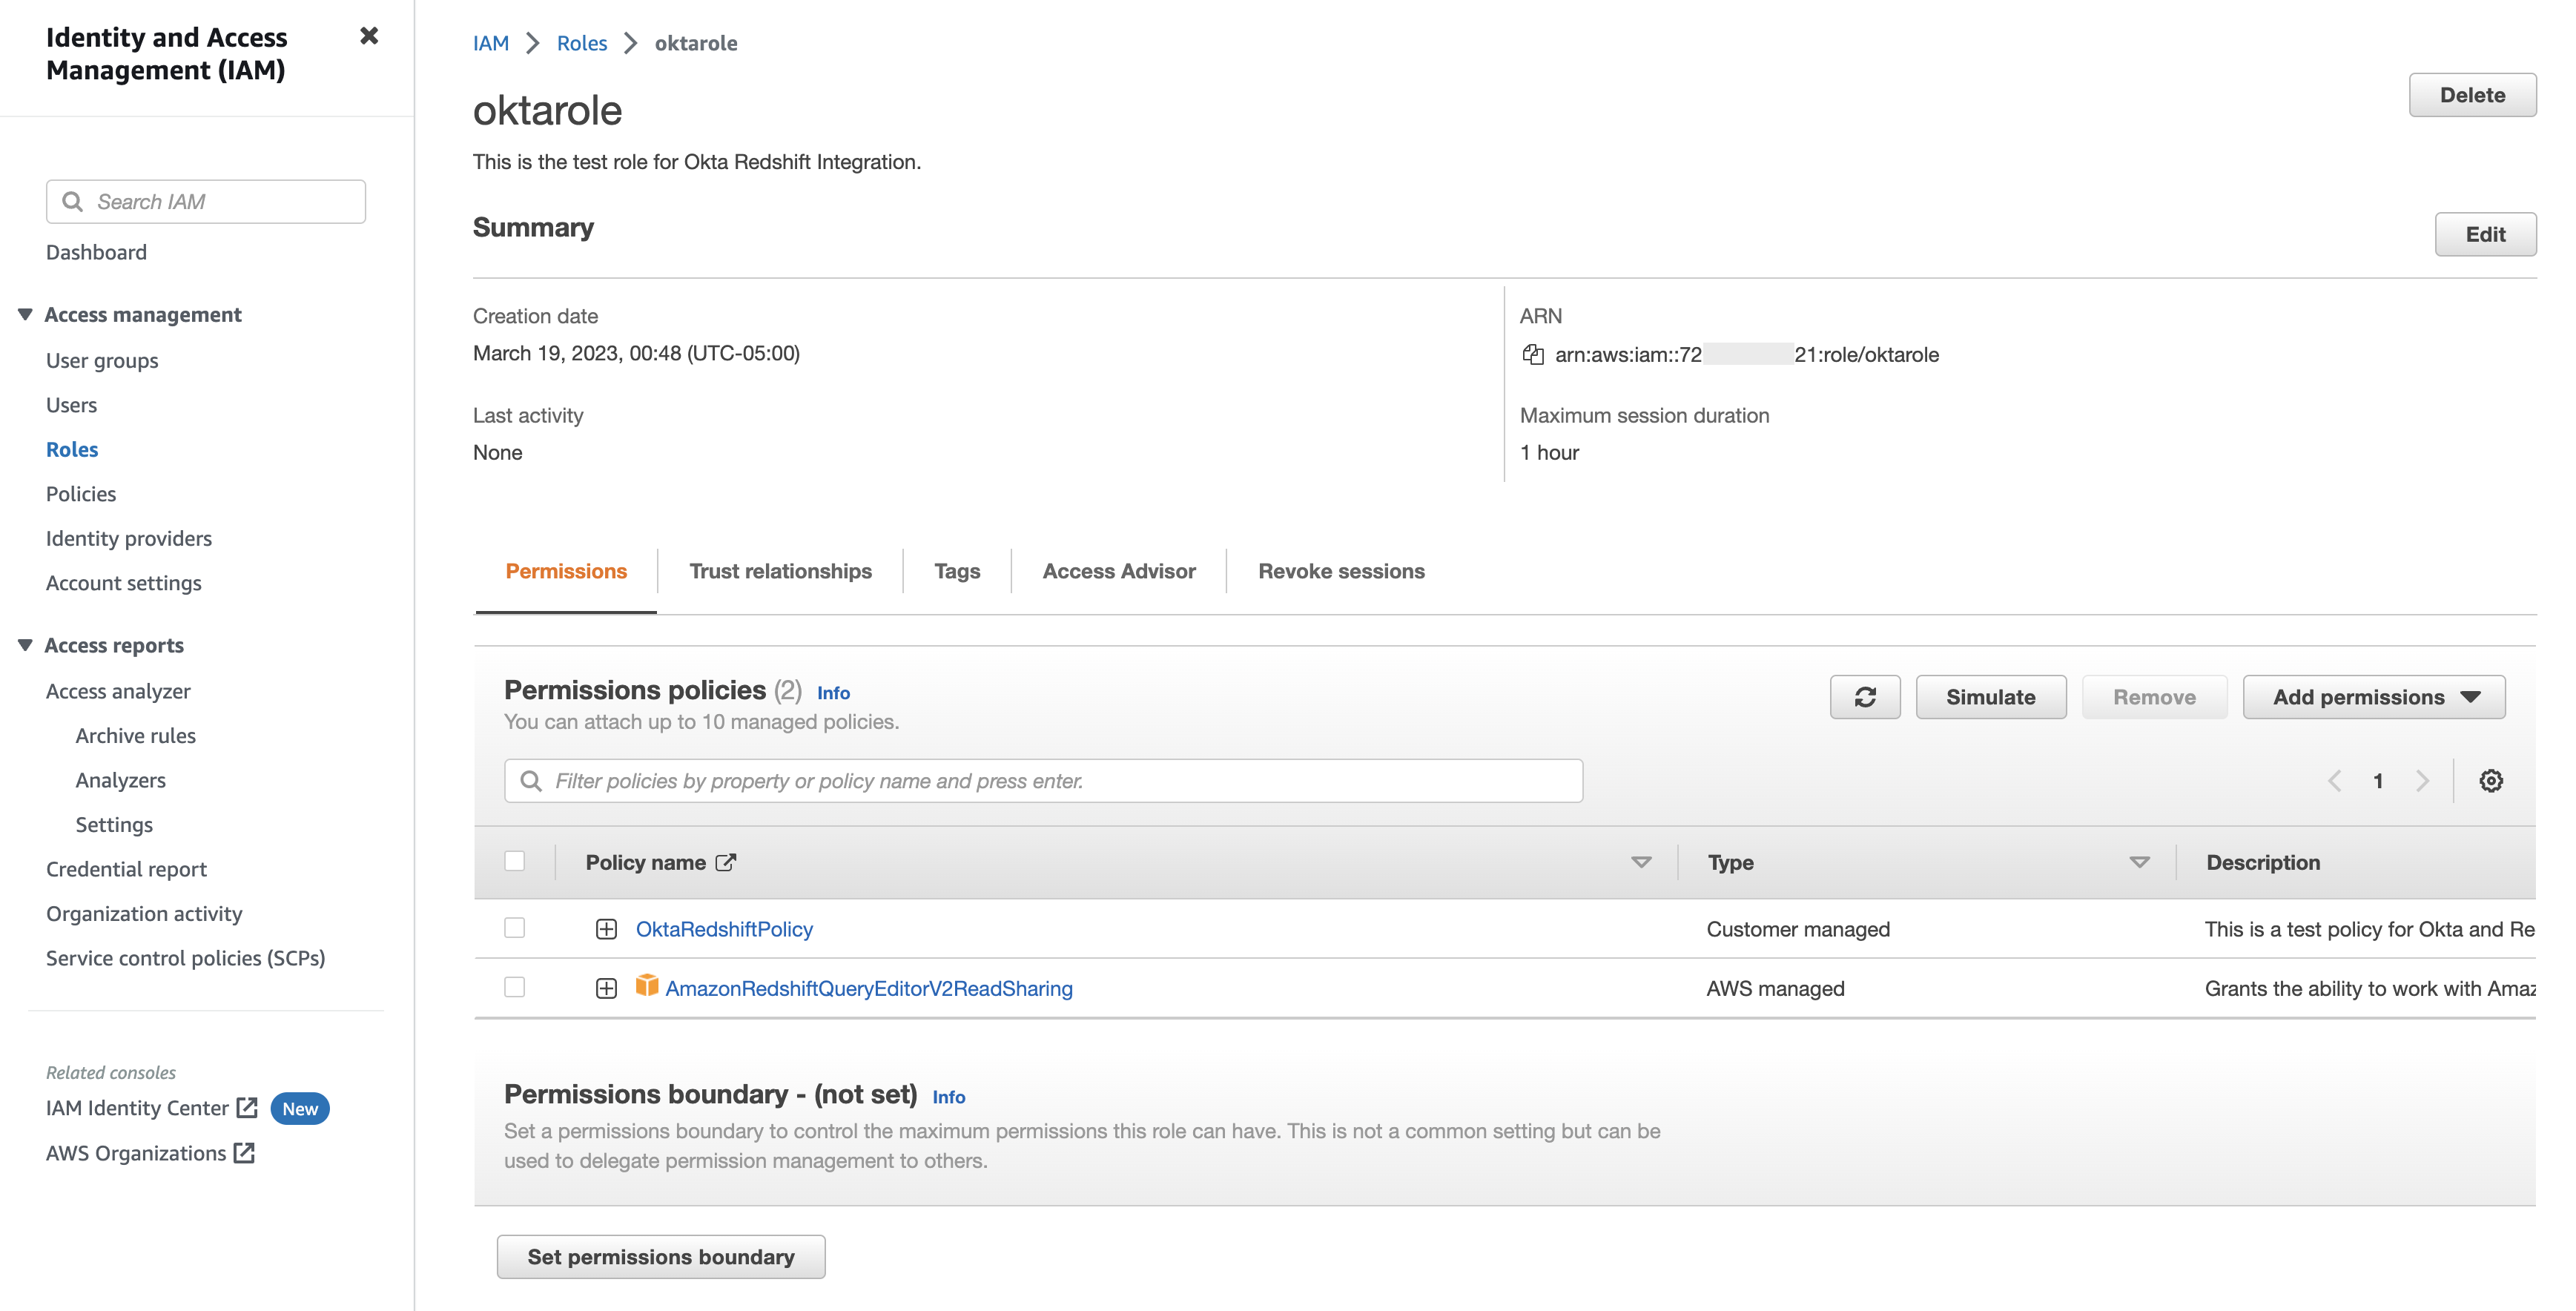Viewport: 2576px width, 1311px height.
Task: Open the Add permissions dropdown
Action: pyautogui.click(x=2374, y=697)
